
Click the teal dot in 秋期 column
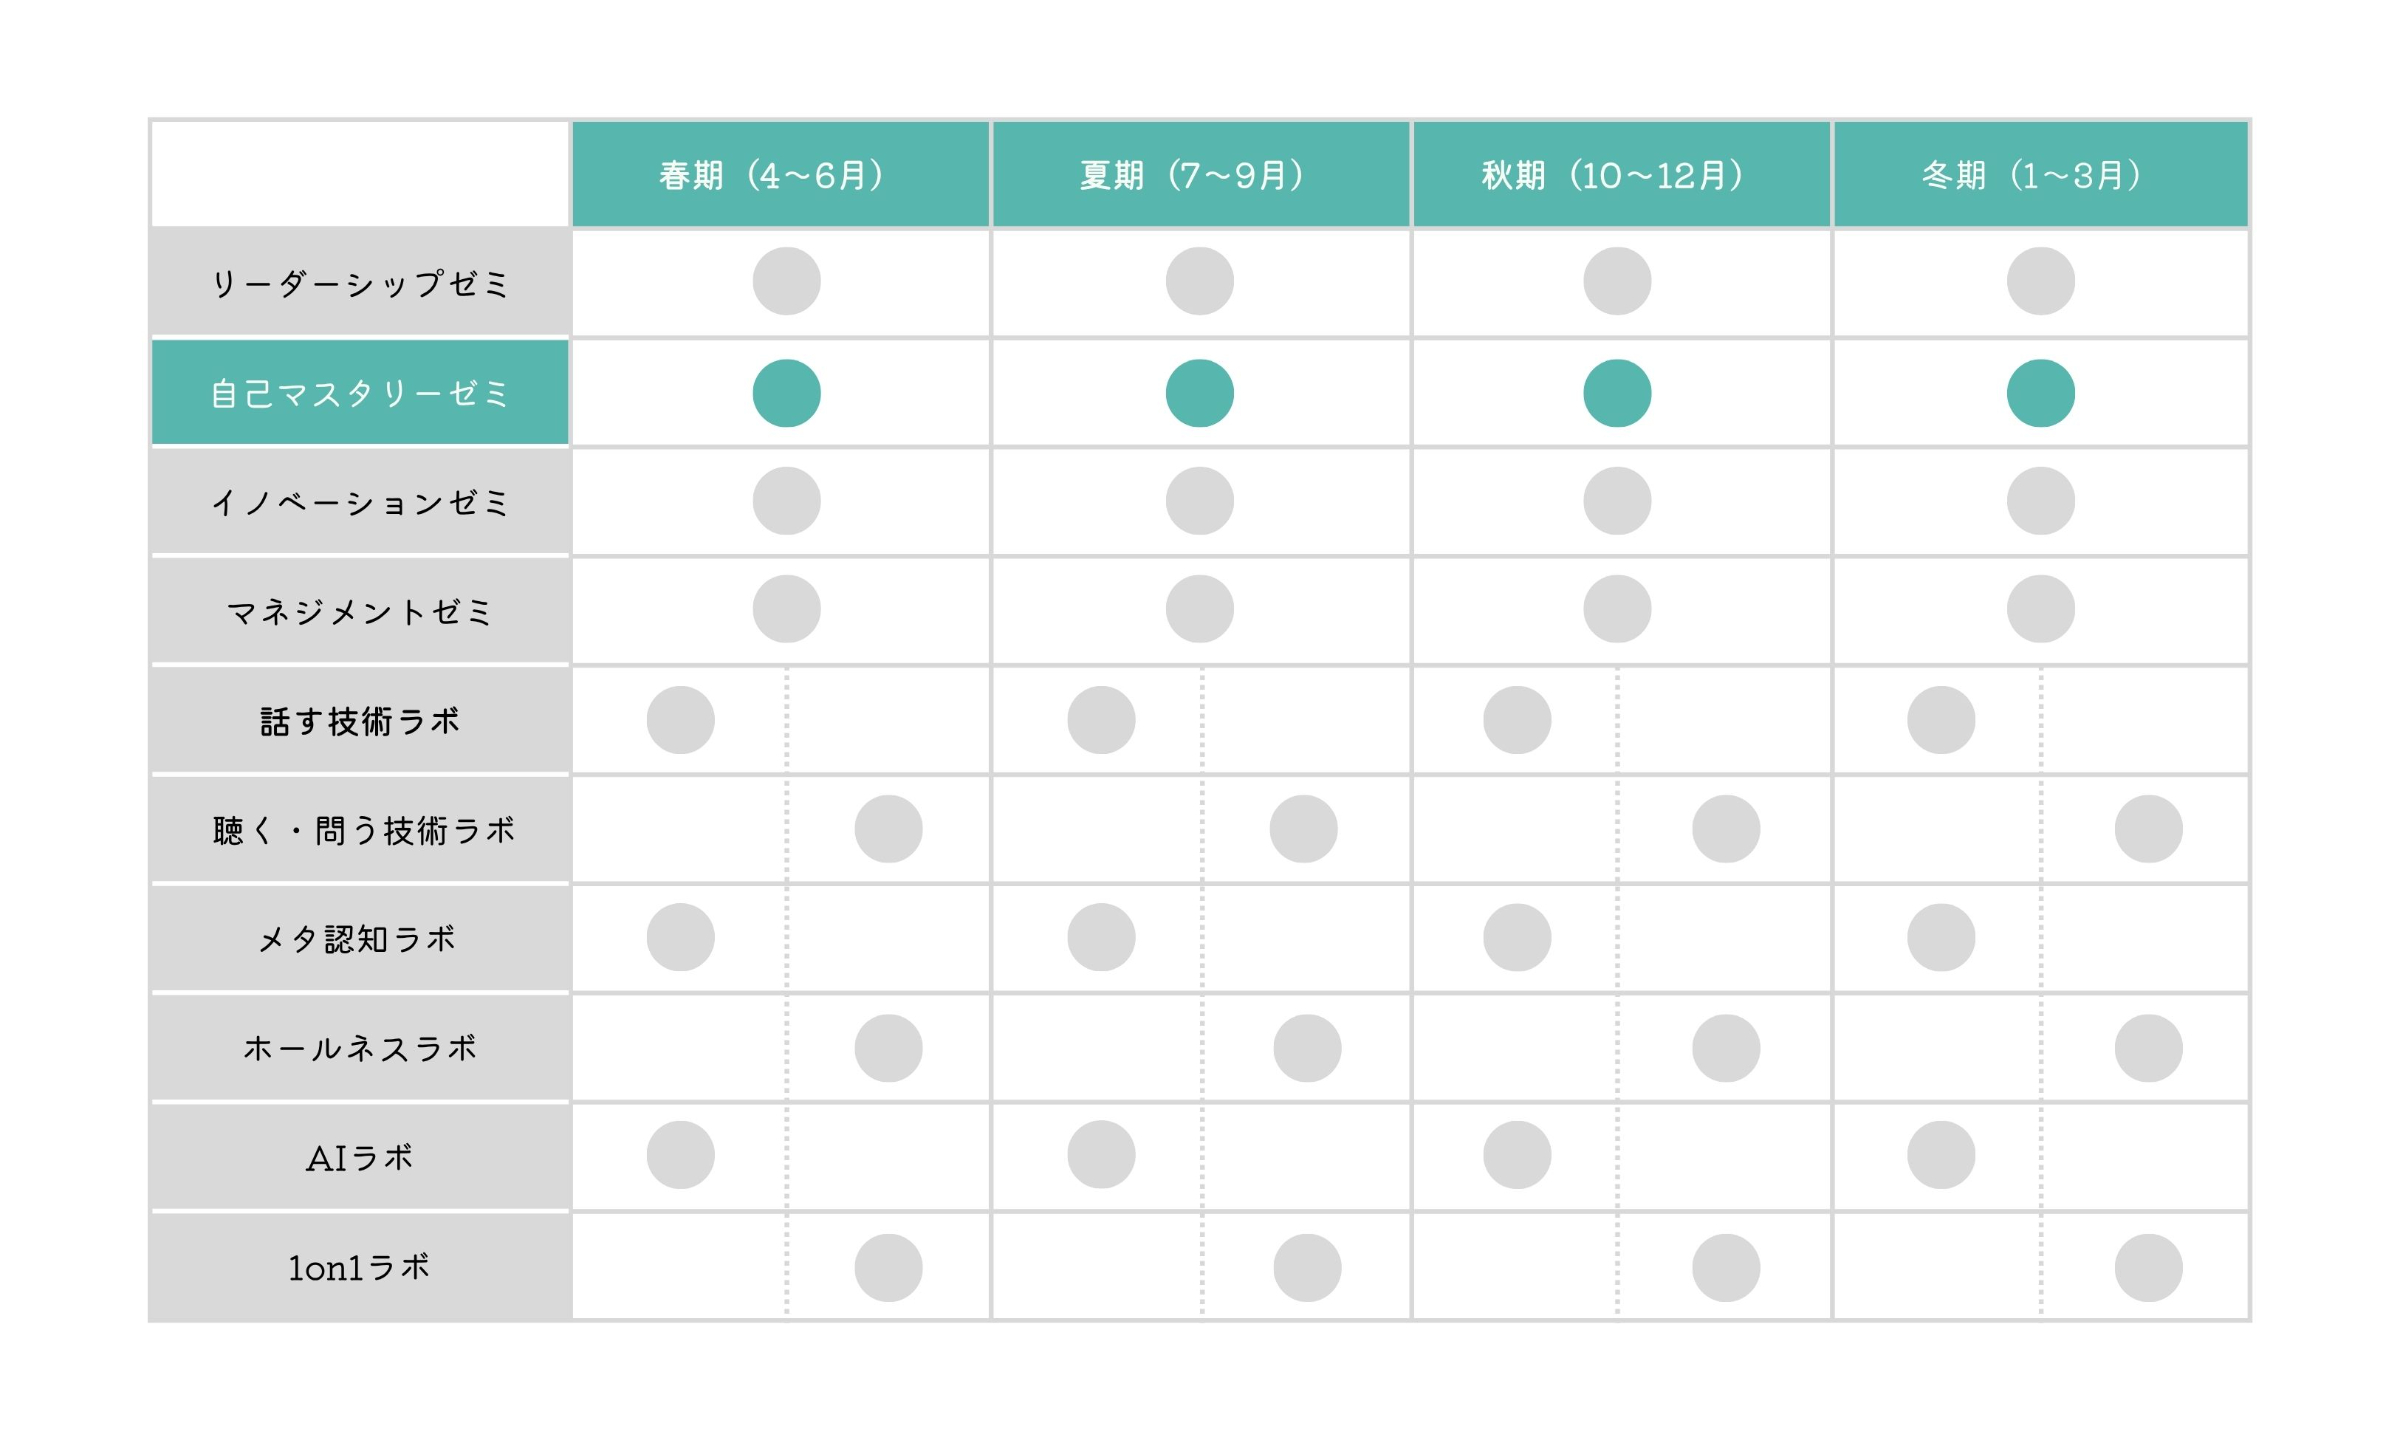tap(1617, 393)
